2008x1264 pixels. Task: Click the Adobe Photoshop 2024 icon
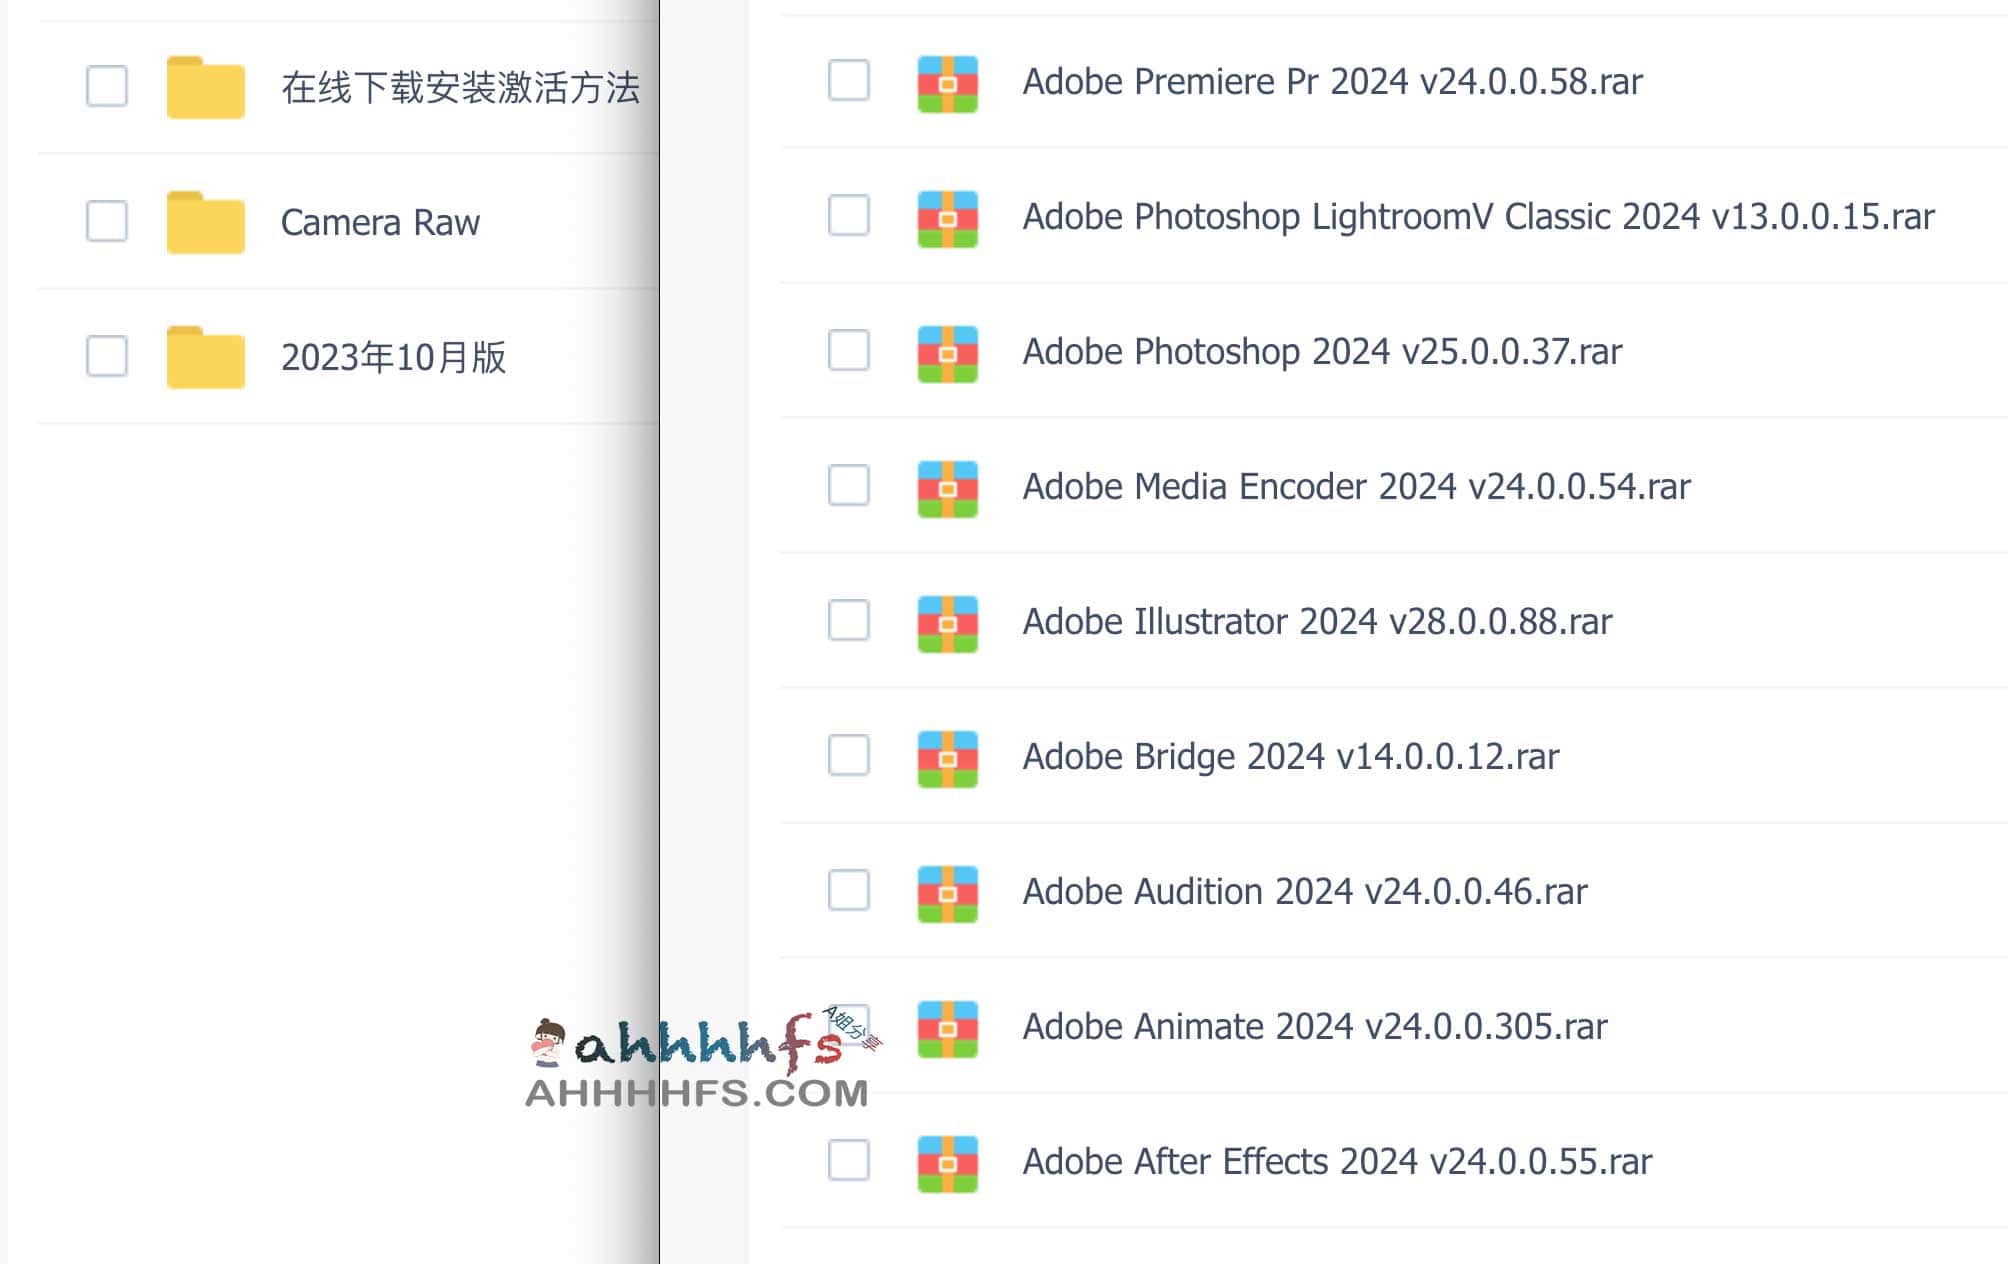click(946, 351)
